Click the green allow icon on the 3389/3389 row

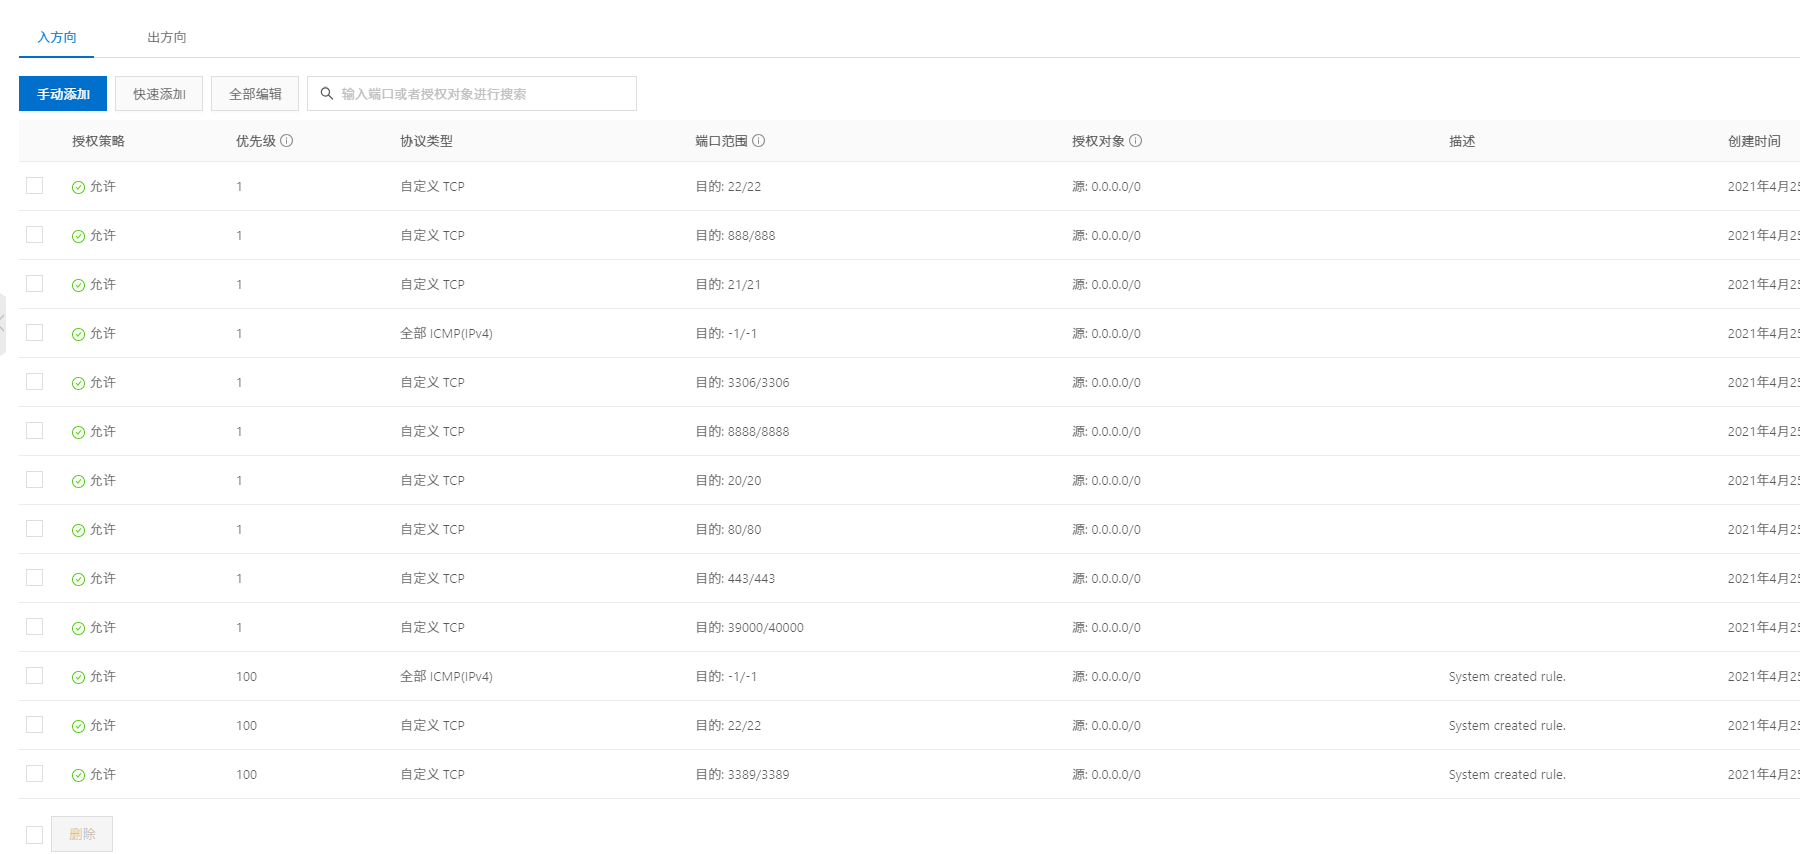click(x=78, y=775)
